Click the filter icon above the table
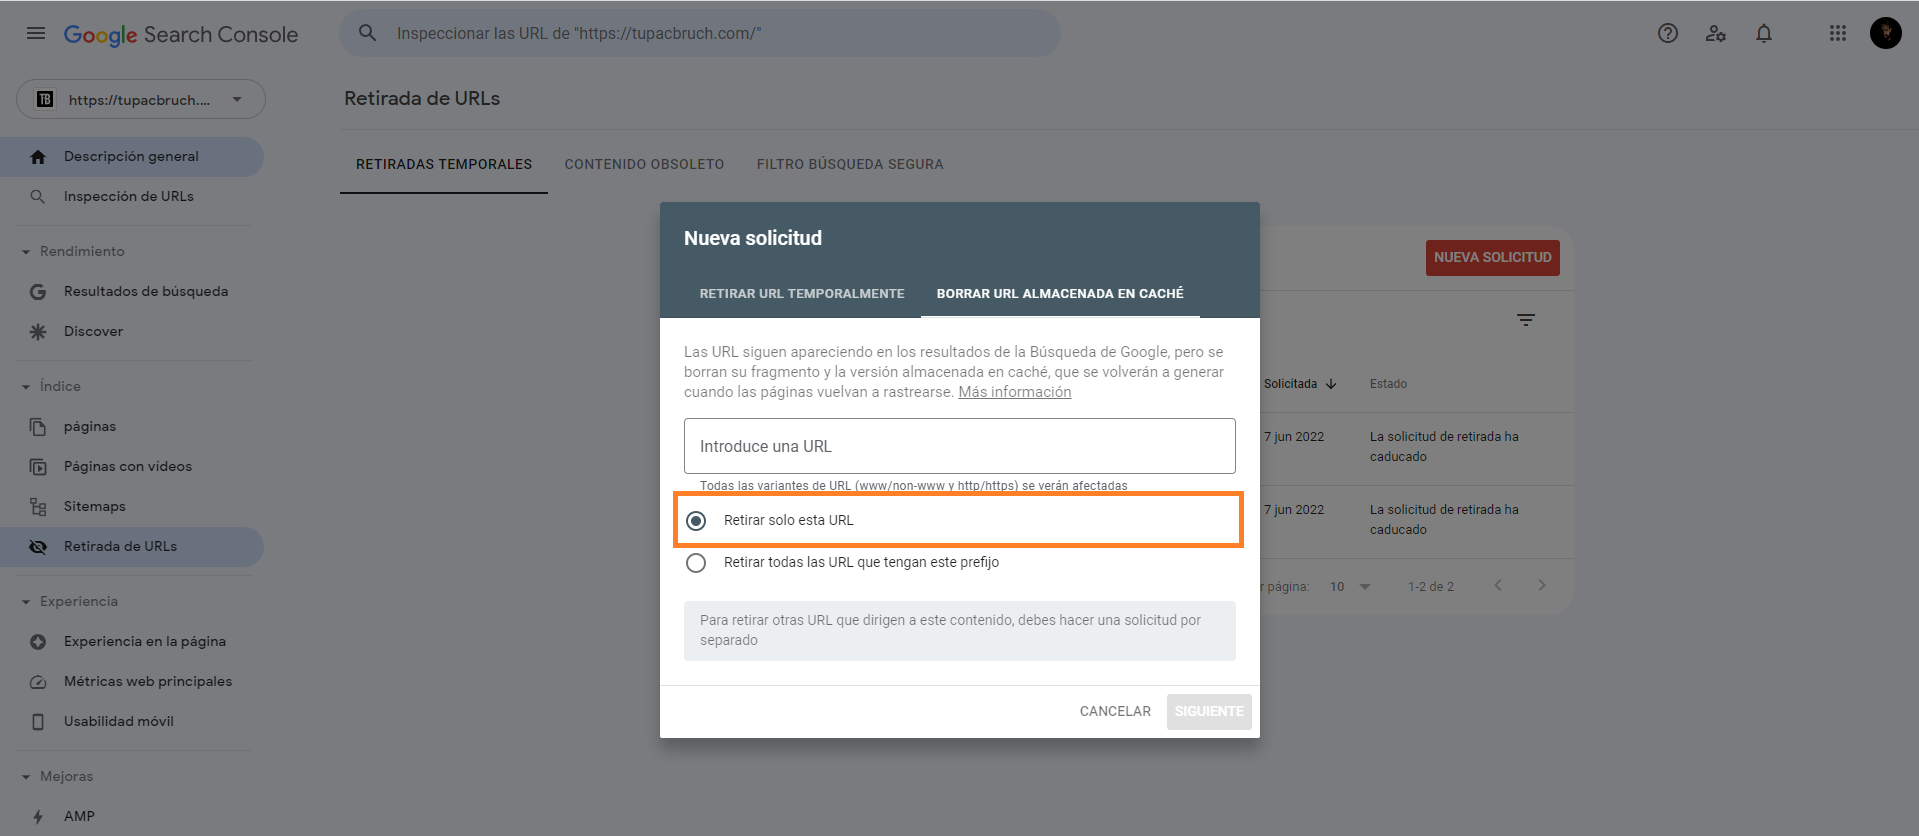Screen dimensions: 1919x836 [x=1526, y=319]
